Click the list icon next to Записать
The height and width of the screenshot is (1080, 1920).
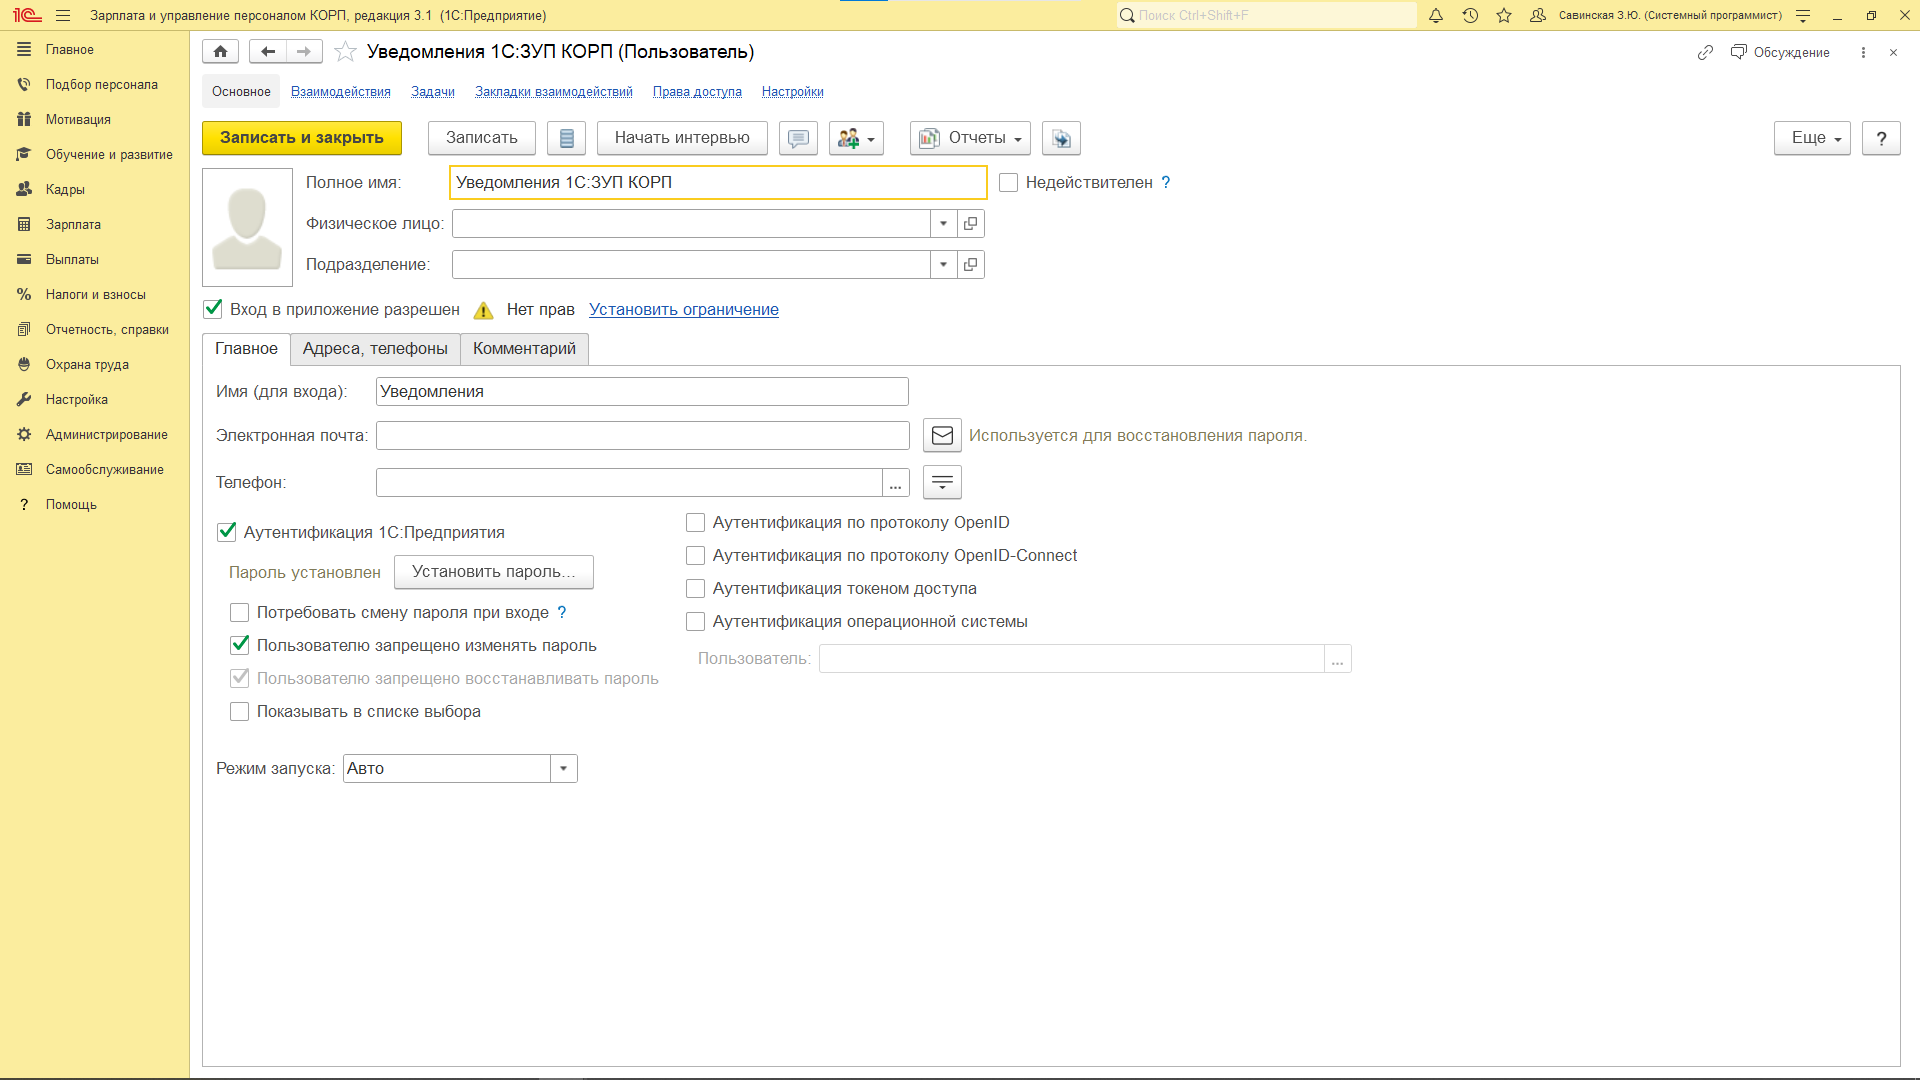click(x=566, y=139)
